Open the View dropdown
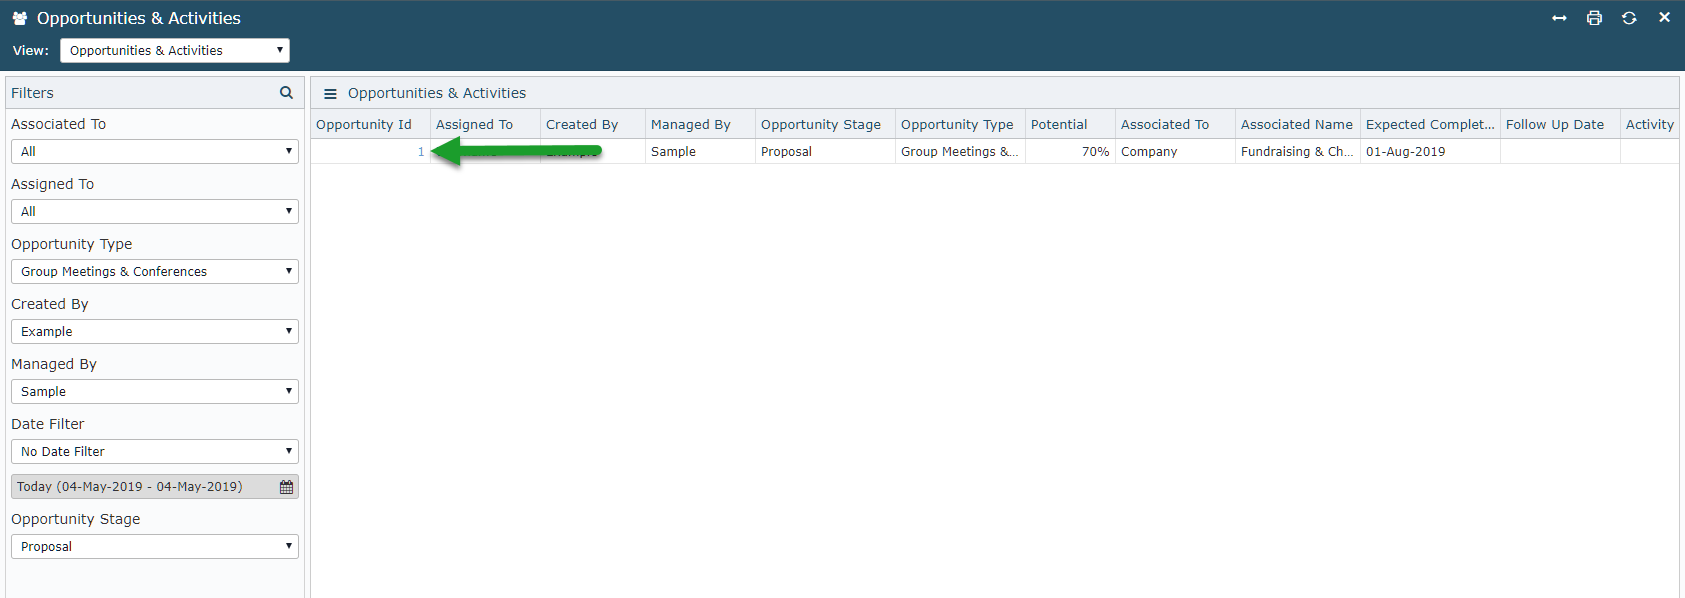 [174, 50]
